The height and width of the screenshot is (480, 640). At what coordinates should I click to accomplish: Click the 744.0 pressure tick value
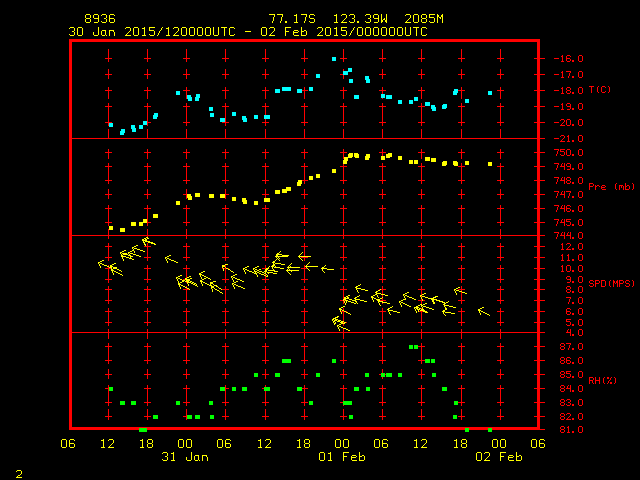click(568, 236)
